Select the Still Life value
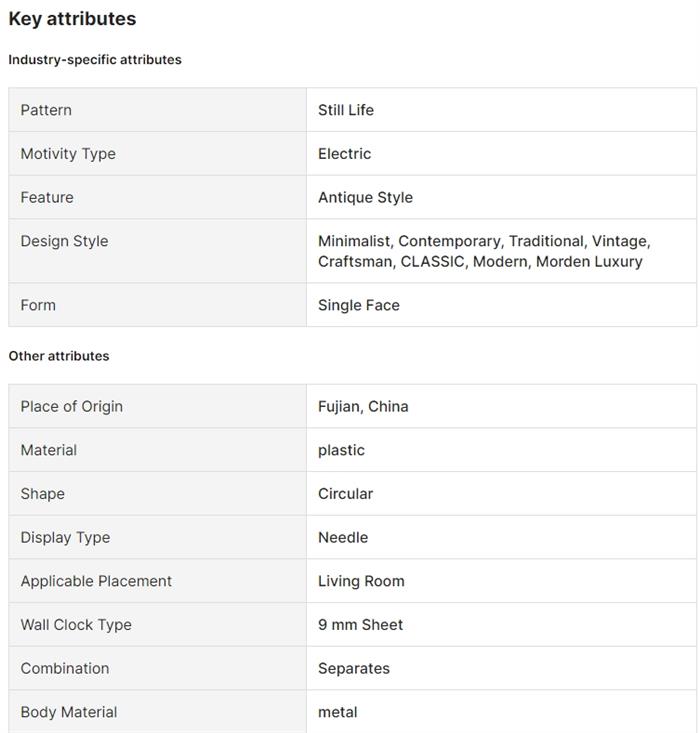 (346, 110)
